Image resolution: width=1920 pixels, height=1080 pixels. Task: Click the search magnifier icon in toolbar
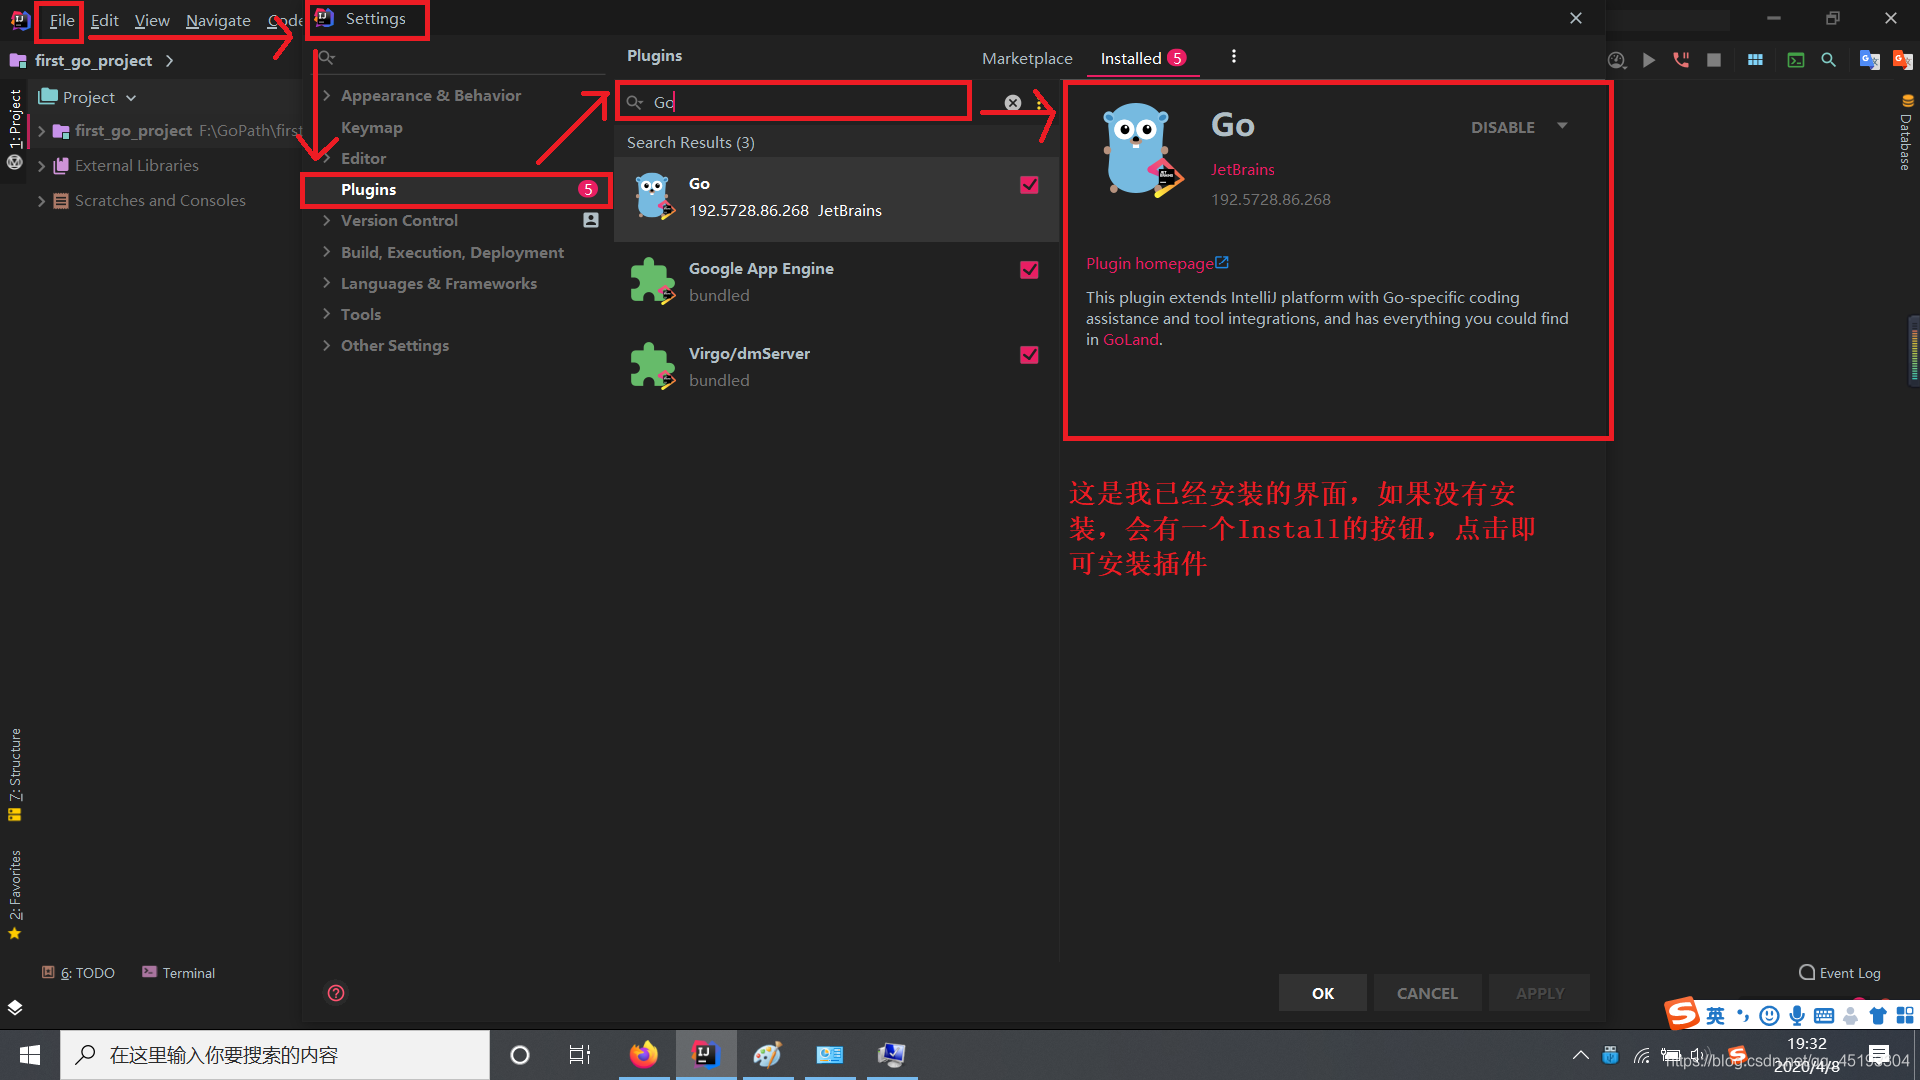click(1828, 60)
